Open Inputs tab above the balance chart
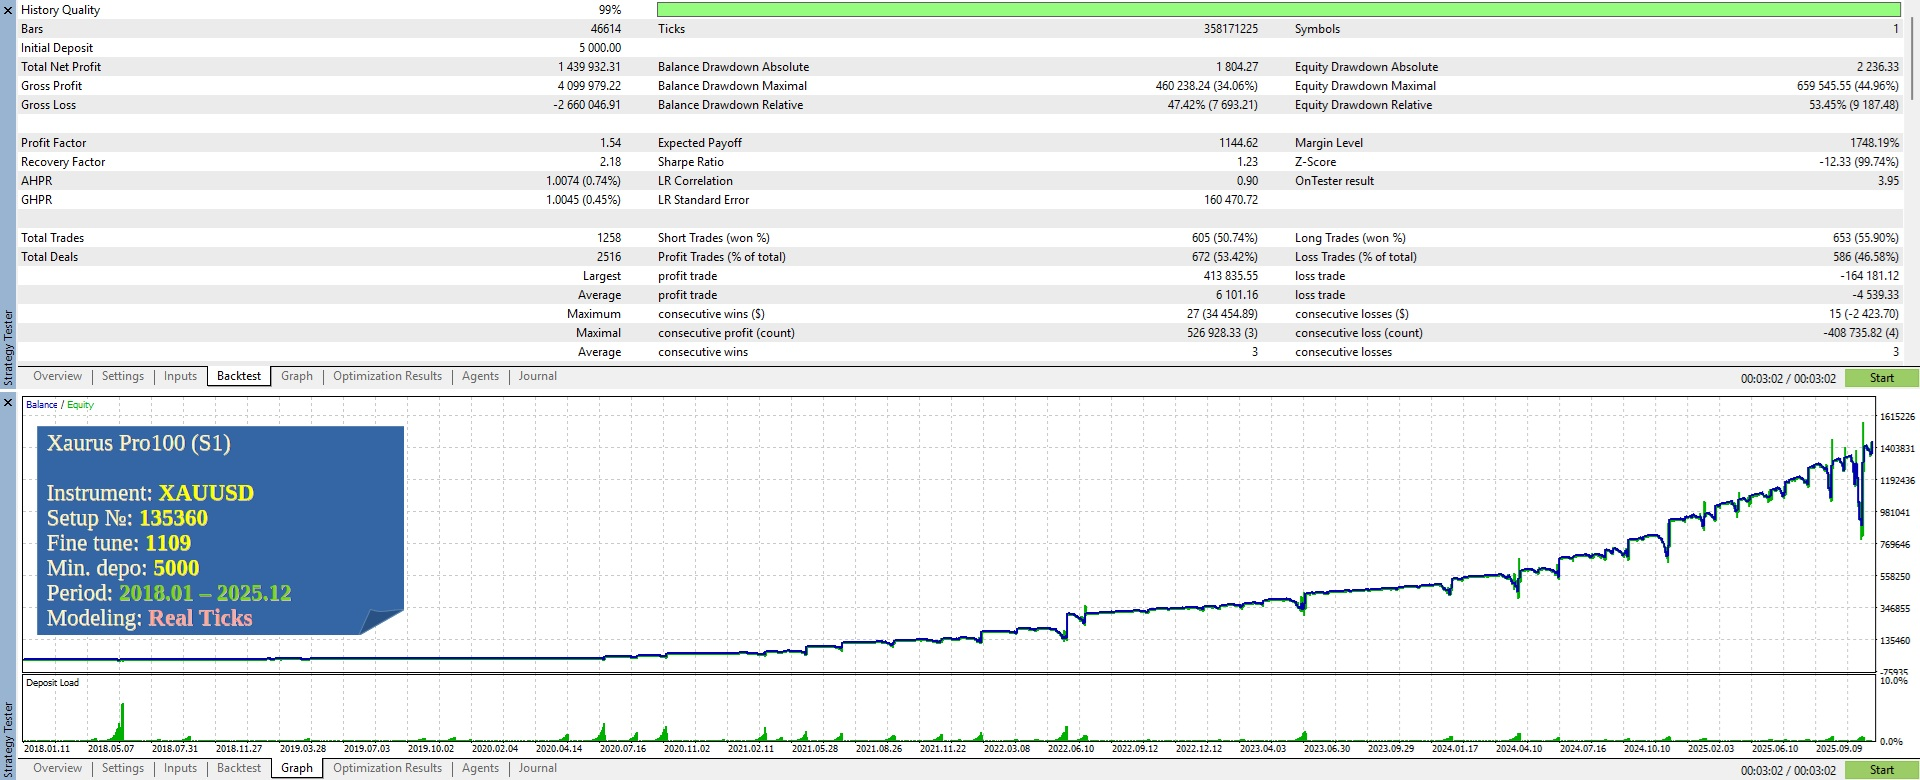The width and height of the screenshot is (1920, 780). coord(180,376)
